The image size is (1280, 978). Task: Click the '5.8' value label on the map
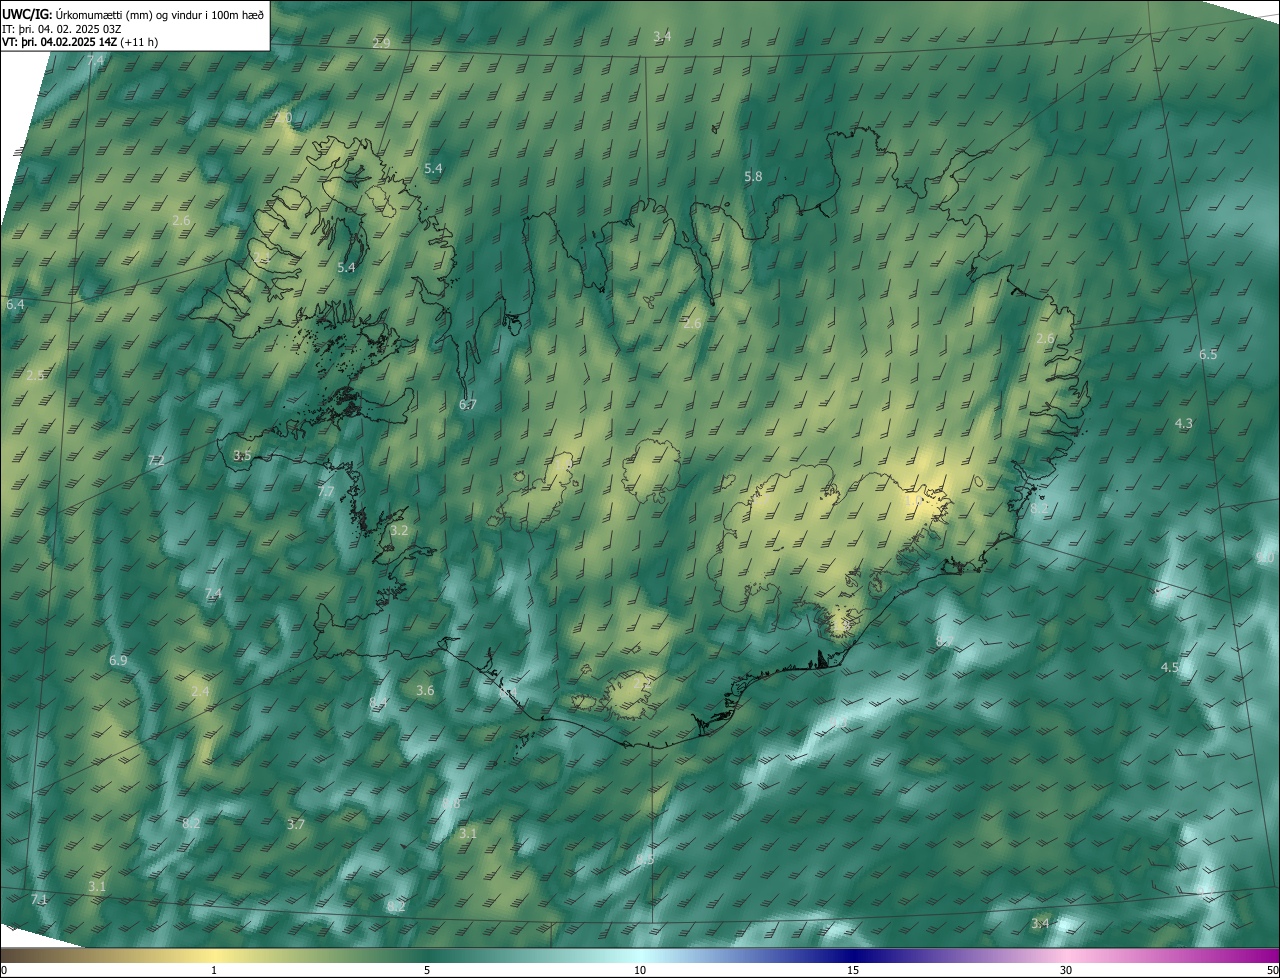[x=753, y=177]
